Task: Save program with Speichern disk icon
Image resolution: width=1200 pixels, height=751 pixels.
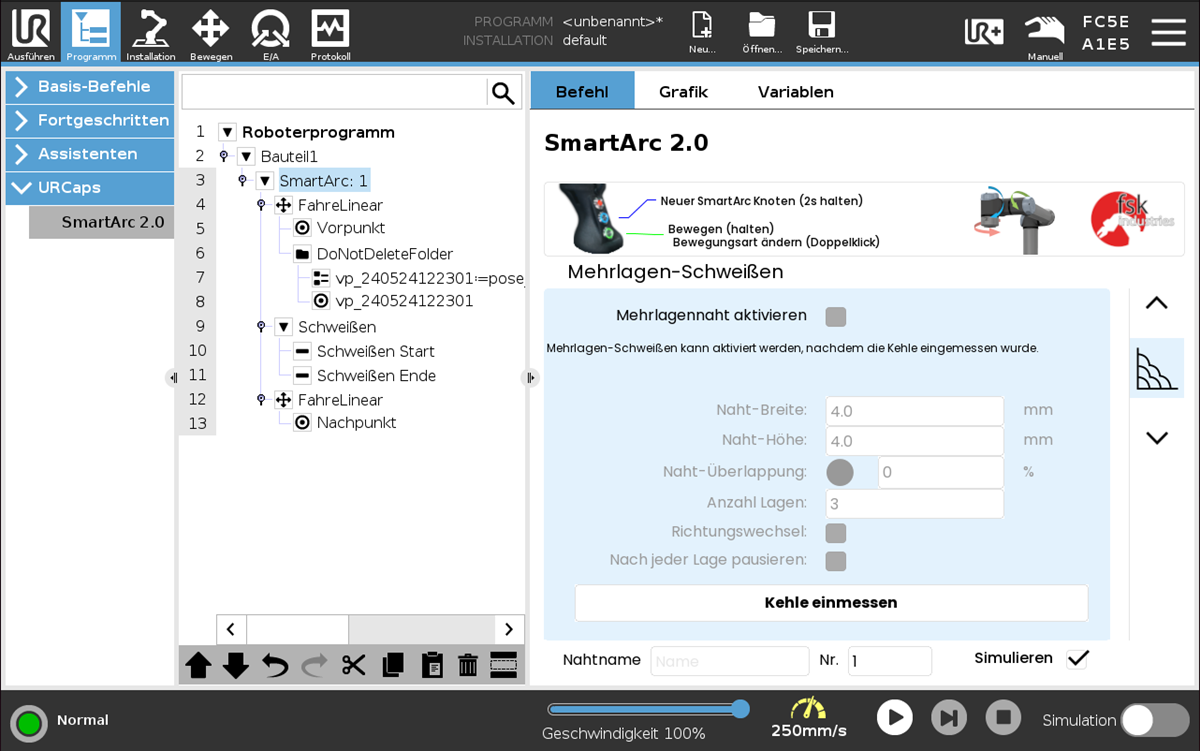Action: pos(821,33)
